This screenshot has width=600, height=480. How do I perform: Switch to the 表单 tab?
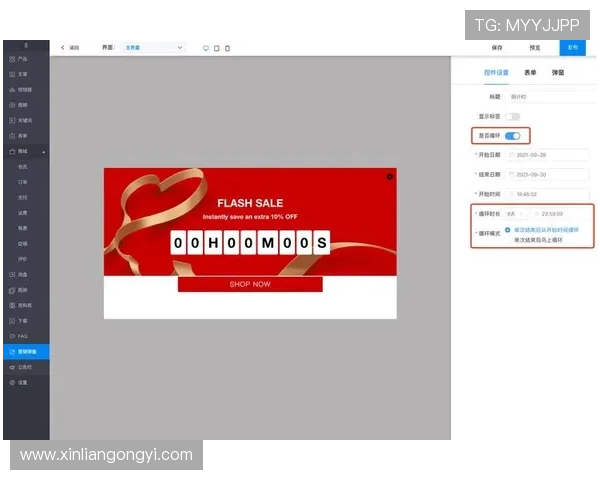[530, 73]
